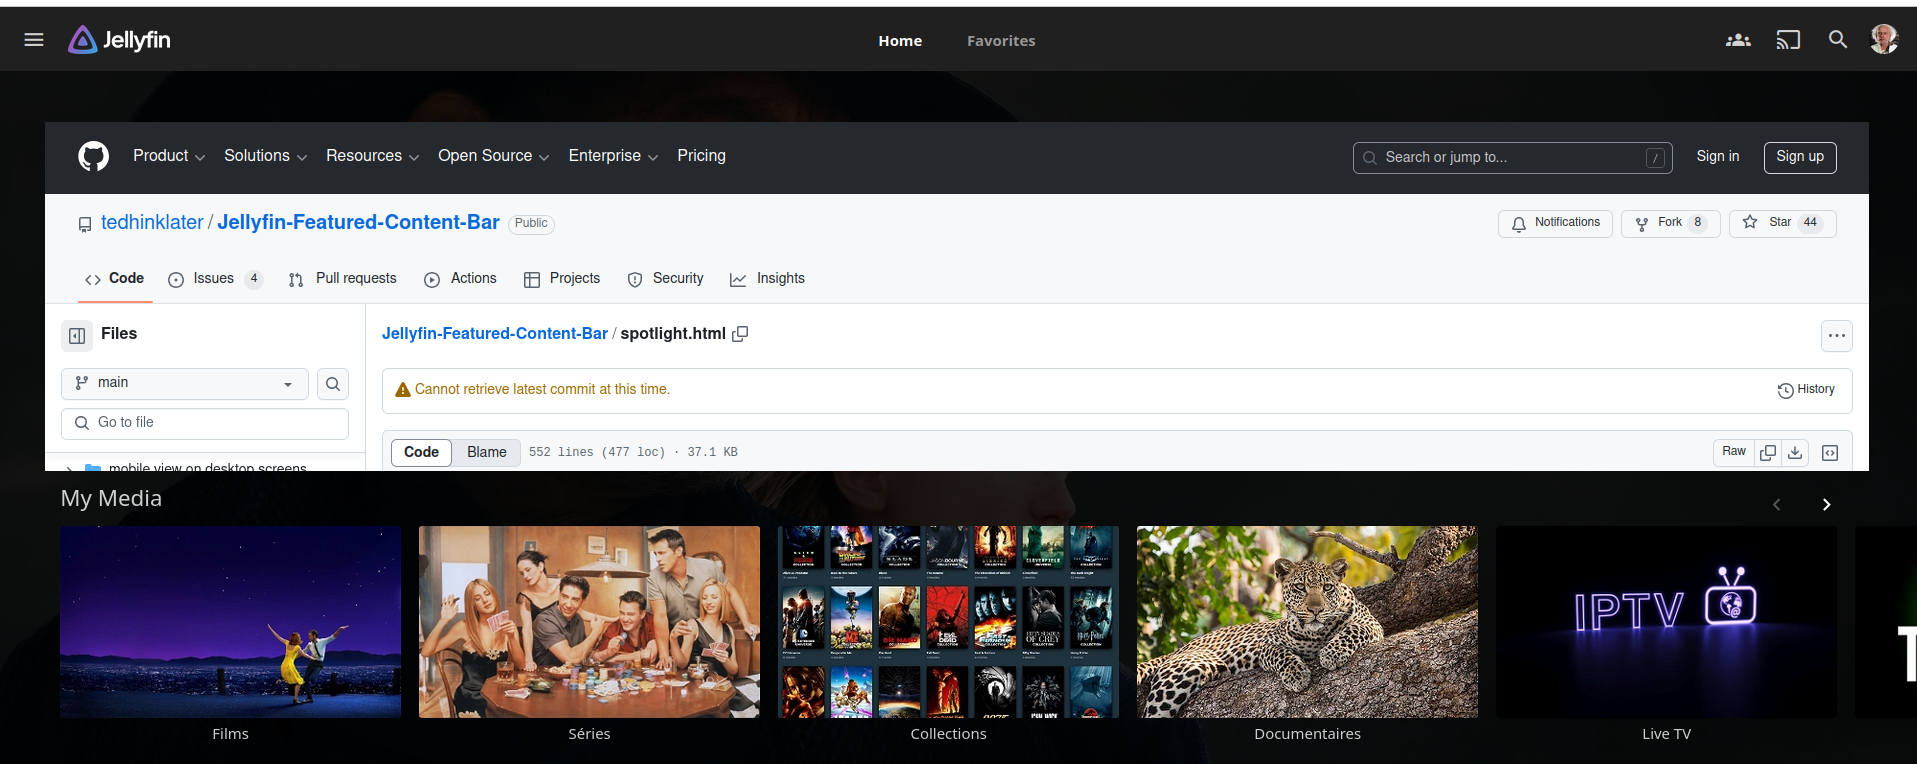1917x764 pixels.
Task: Expand the Enterprise menu
Action: coord(613,156)
